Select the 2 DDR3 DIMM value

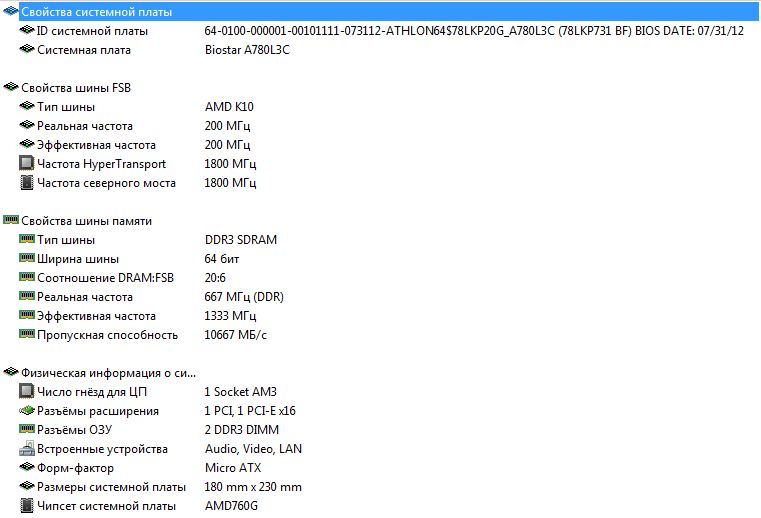(x=242, y=430)
